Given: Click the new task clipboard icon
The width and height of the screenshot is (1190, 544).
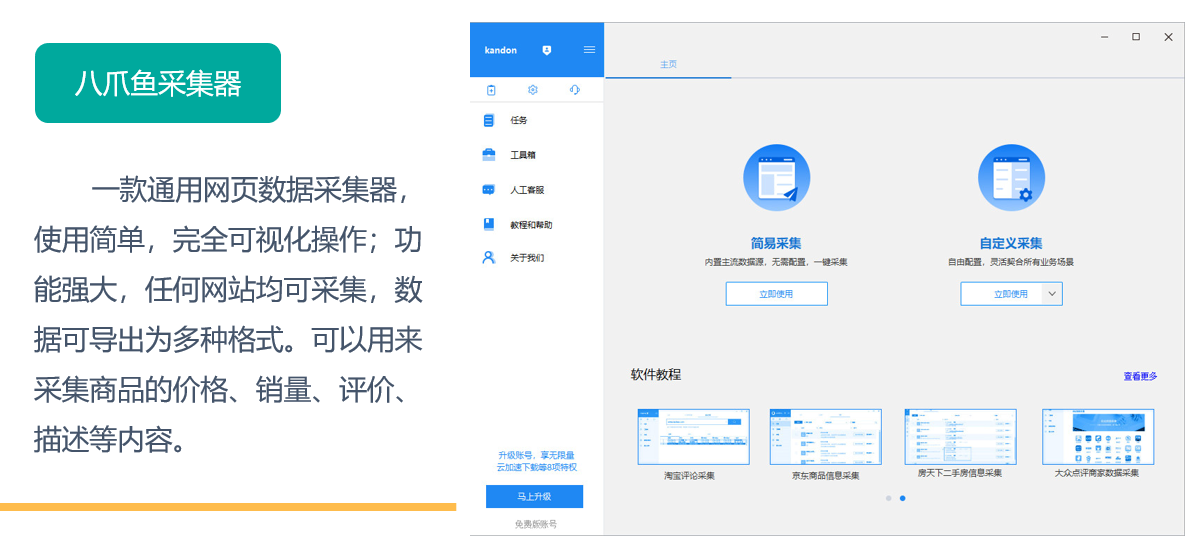Looking at the screenshot, I should coord(491,90).
